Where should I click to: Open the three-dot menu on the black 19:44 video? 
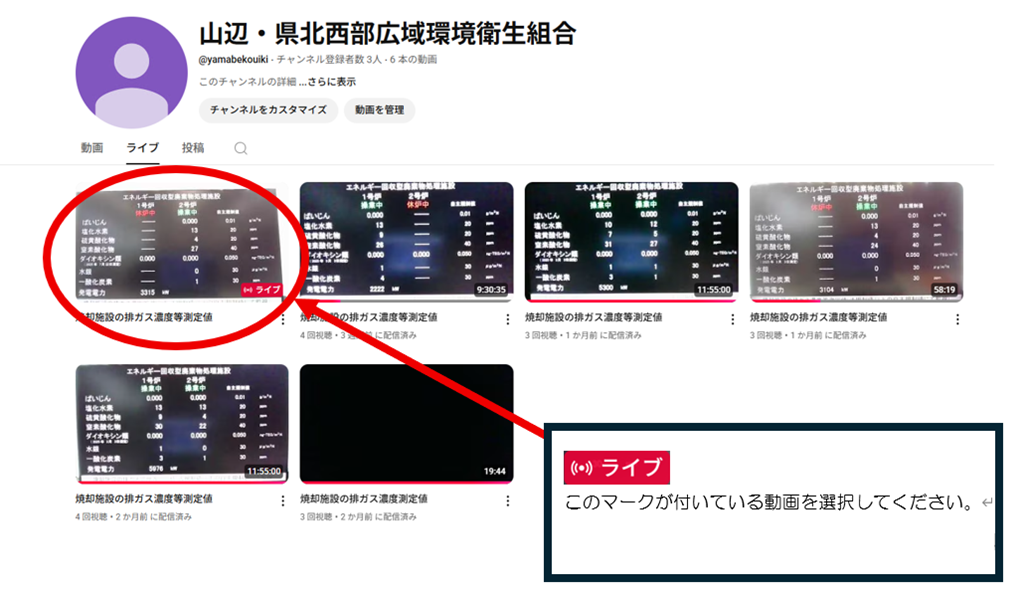[x=506, y=502]
